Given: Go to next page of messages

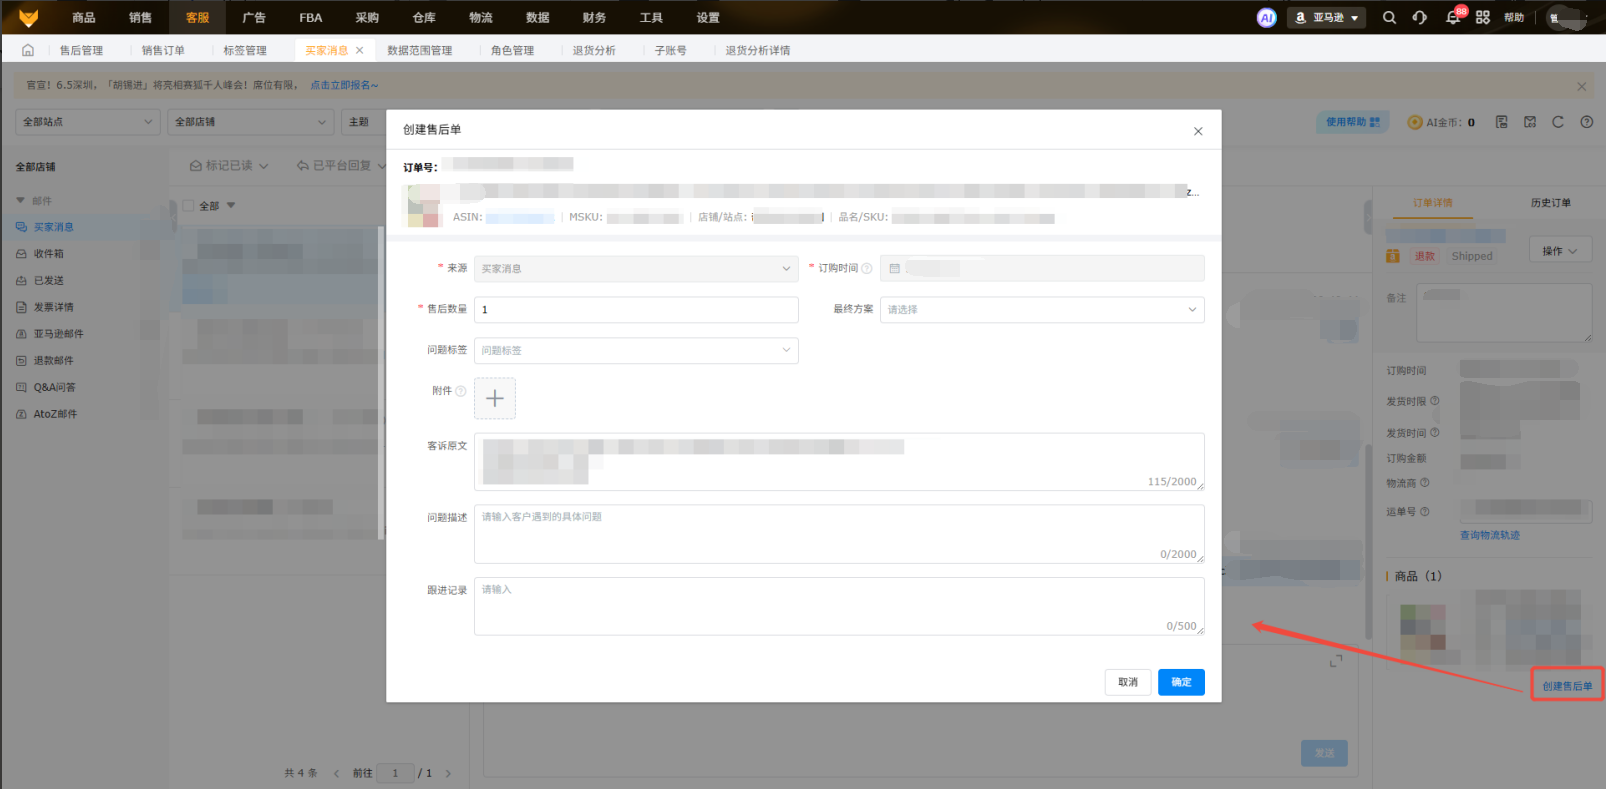Looking at the screenshot, I should pos(448,773).
